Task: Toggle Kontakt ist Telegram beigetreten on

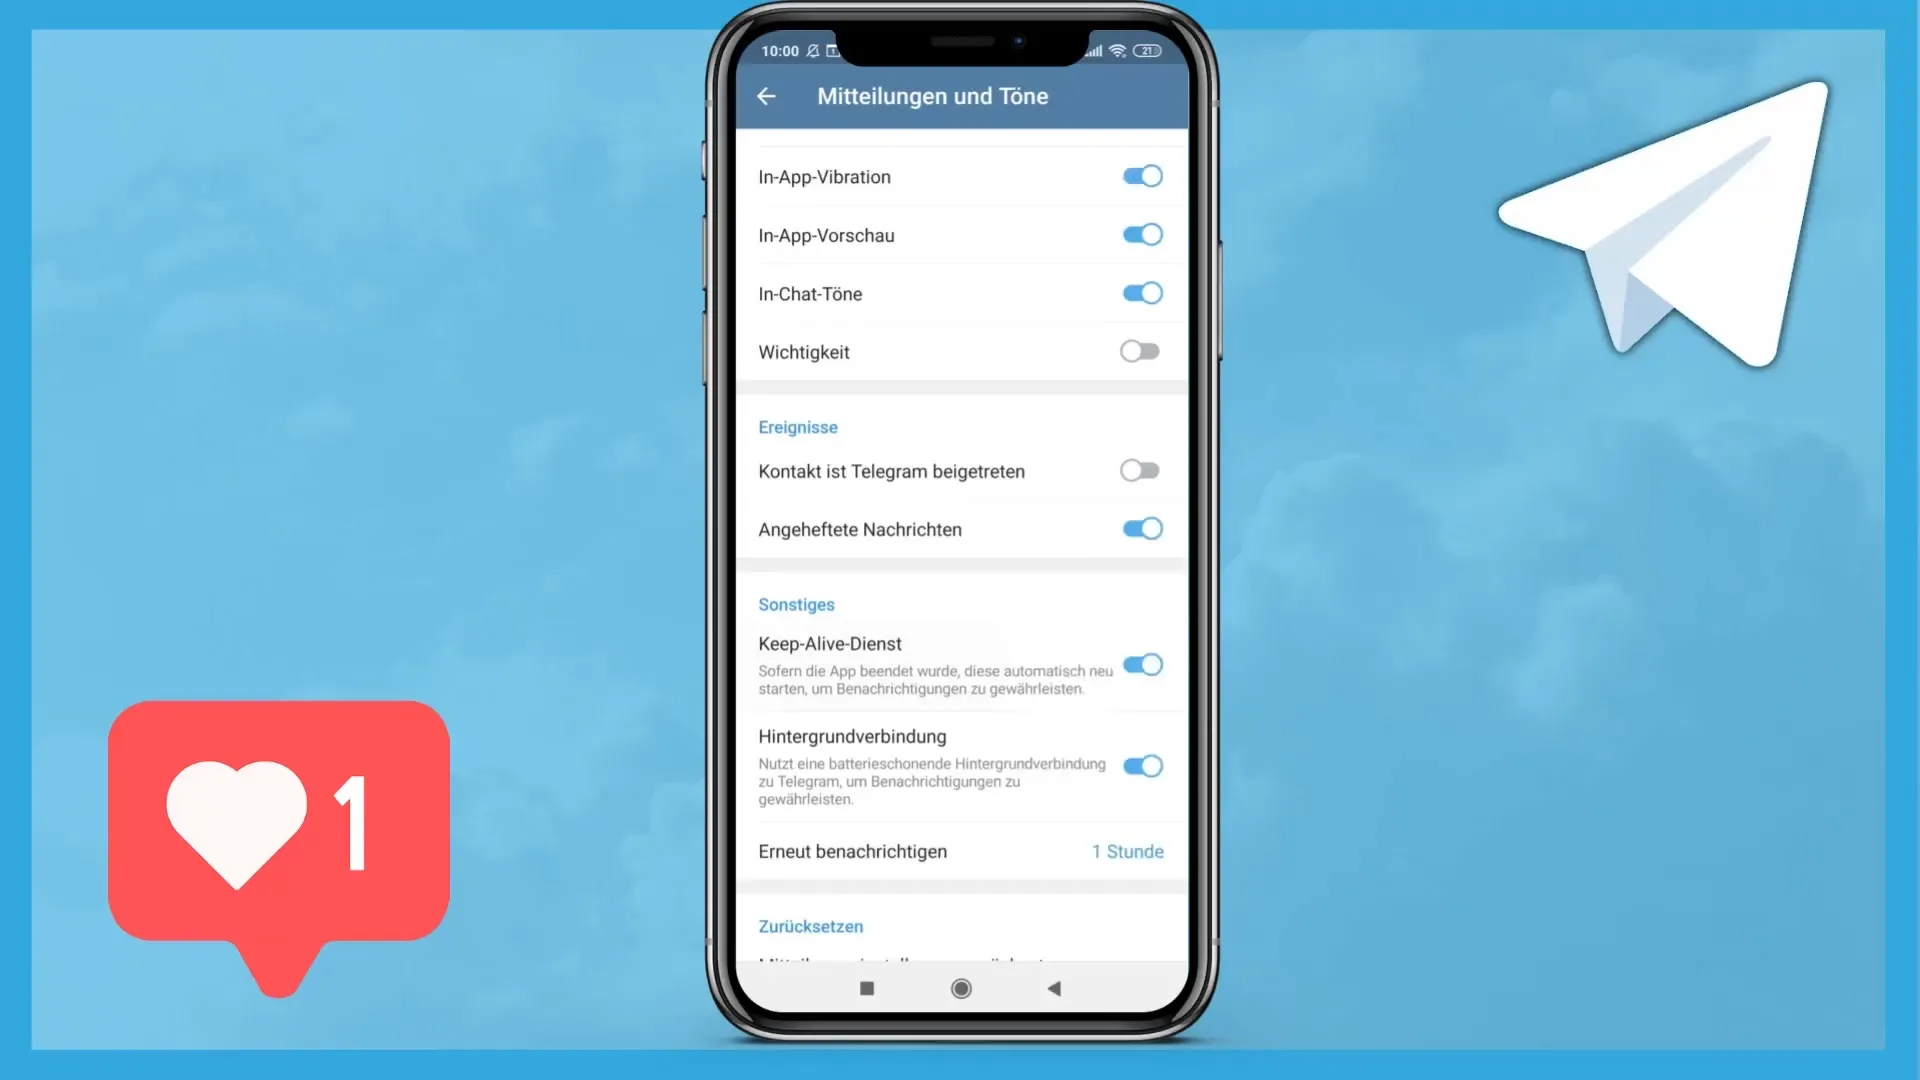Action: tap(1139, 471)
